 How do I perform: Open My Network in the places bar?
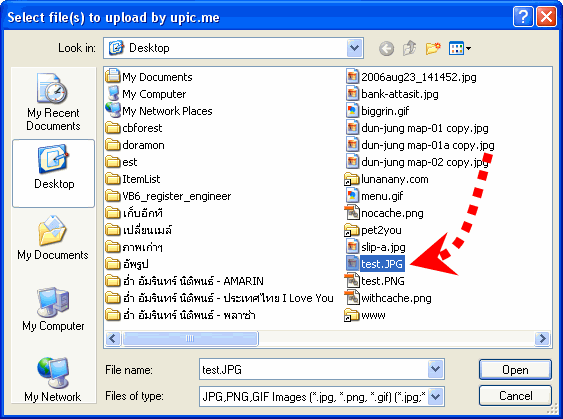coord(53,380)
